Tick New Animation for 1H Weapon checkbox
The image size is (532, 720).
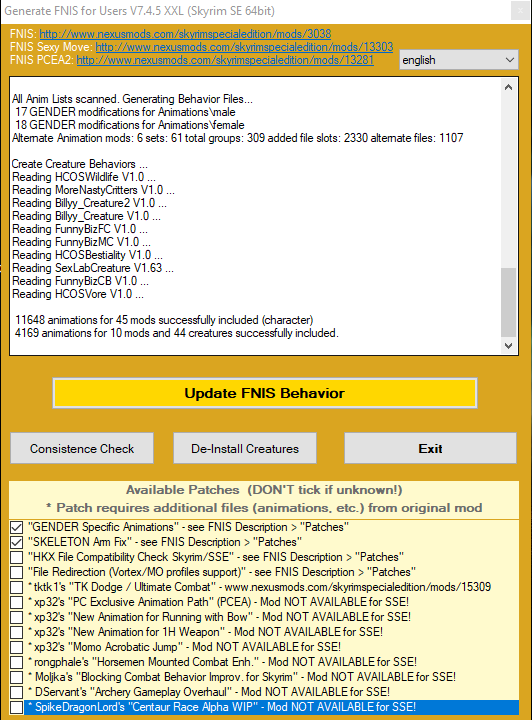17,632
